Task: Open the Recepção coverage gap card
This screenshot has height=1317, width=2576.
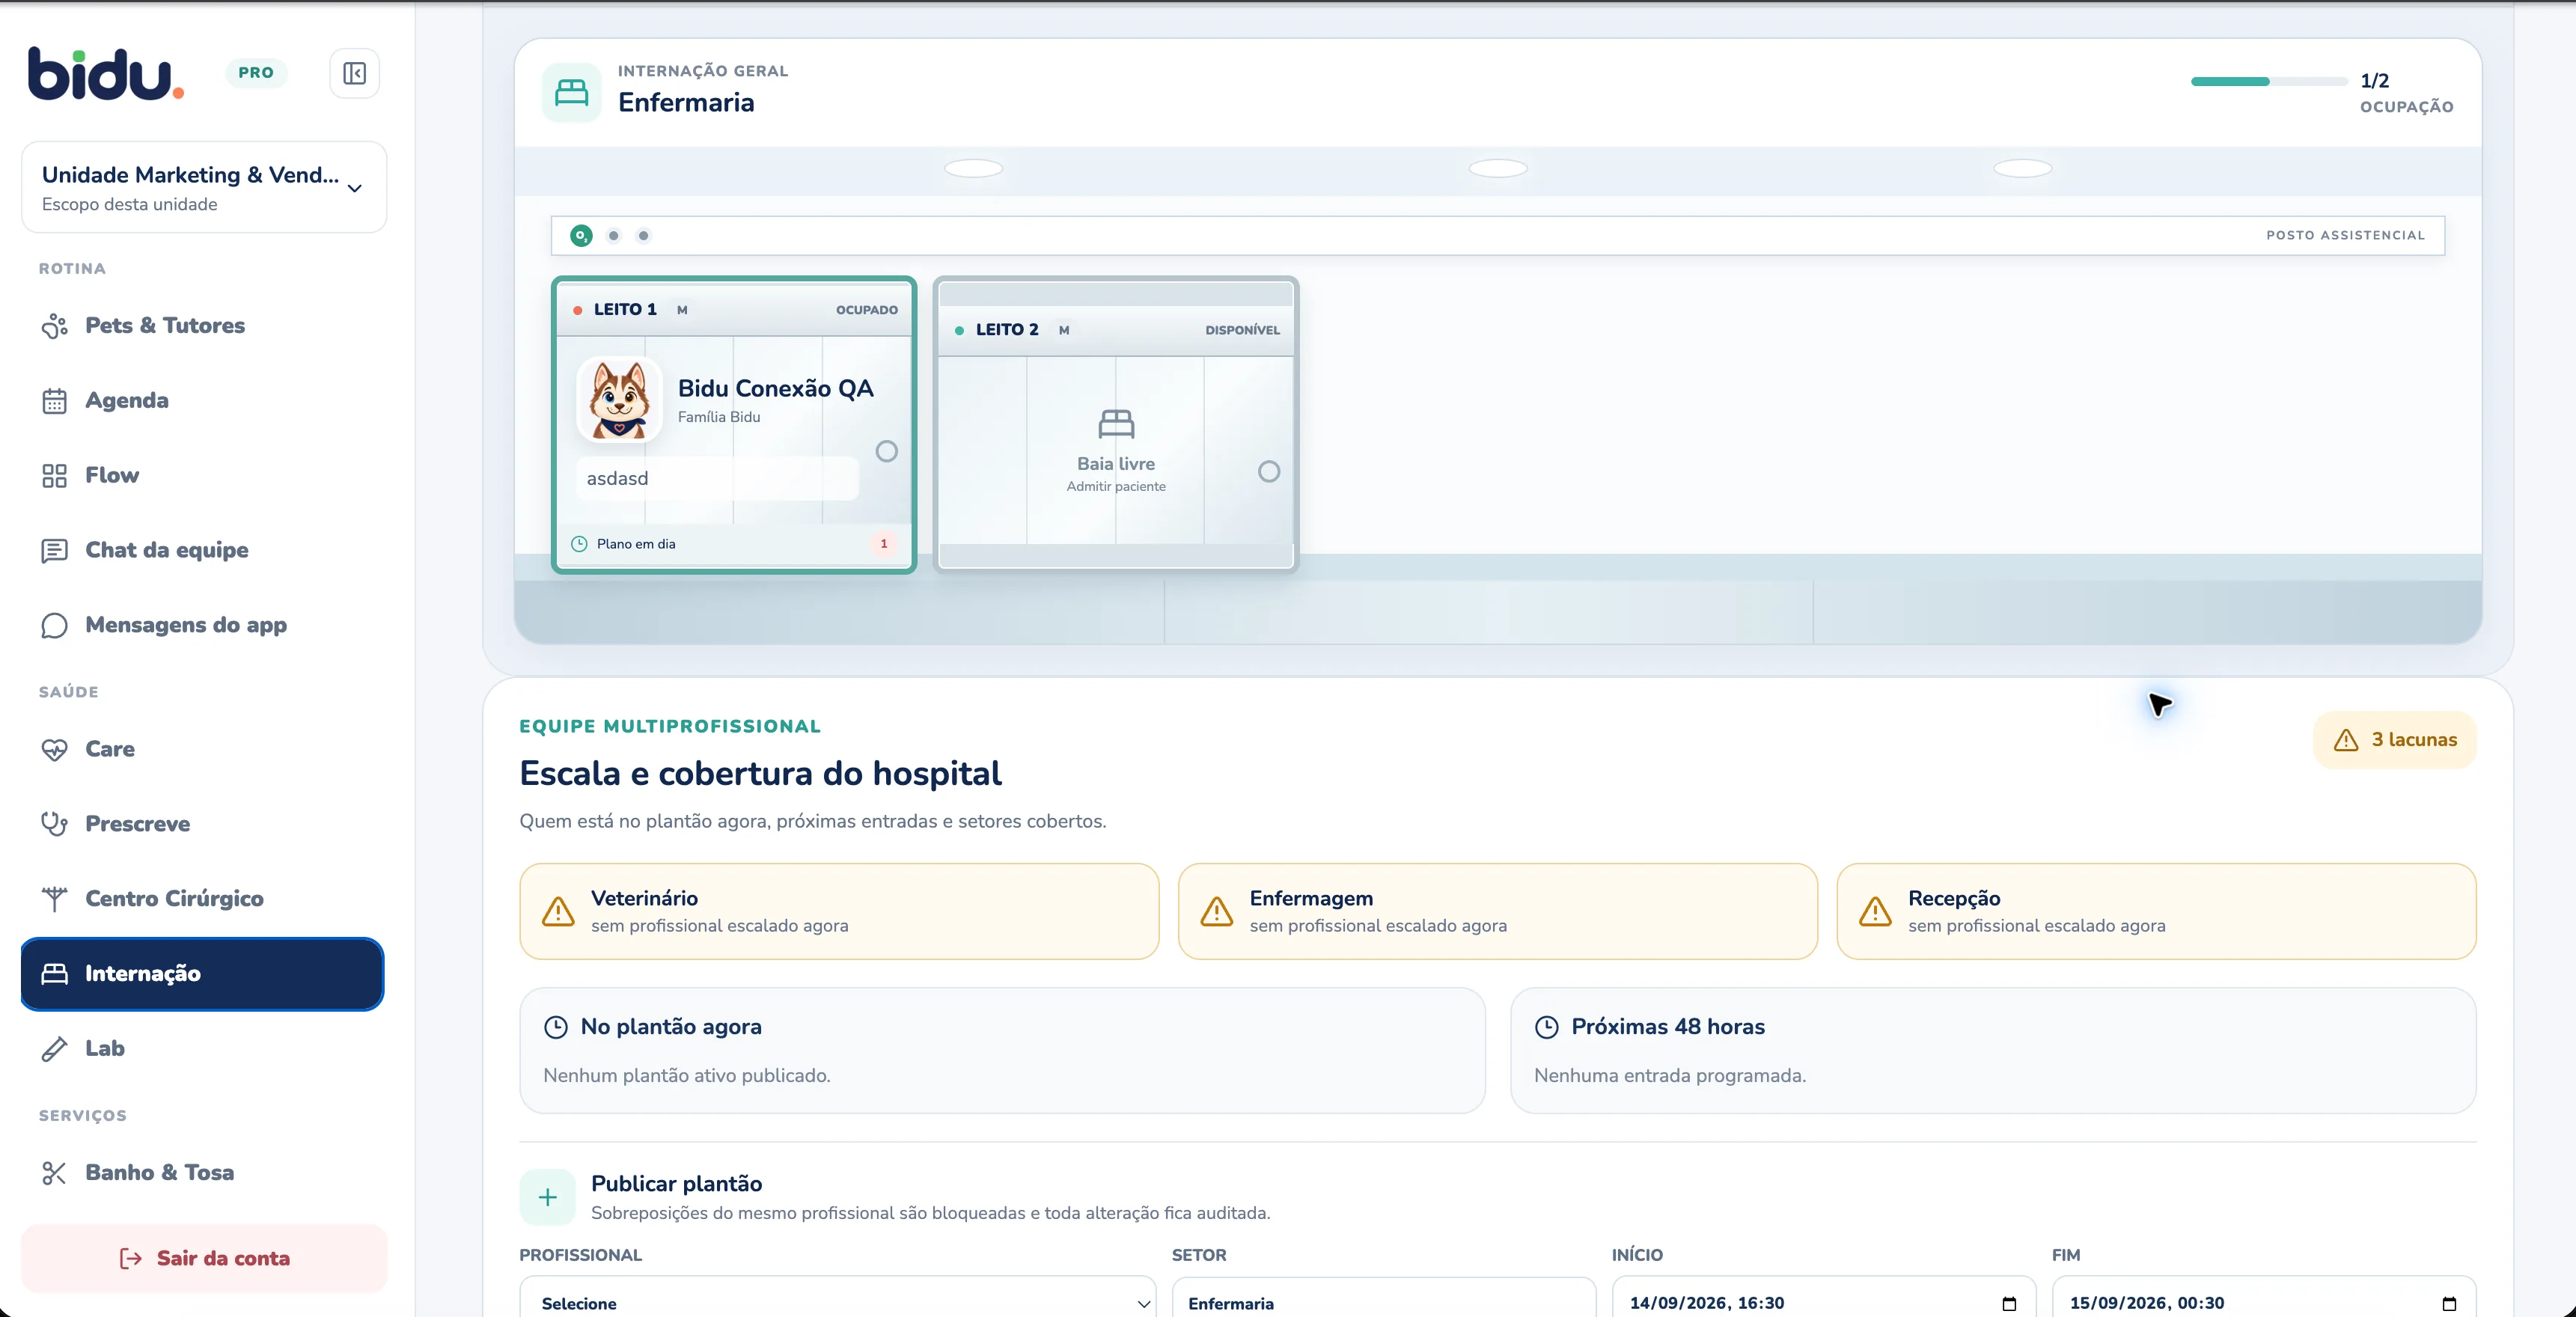Action: click(2156, 911)
